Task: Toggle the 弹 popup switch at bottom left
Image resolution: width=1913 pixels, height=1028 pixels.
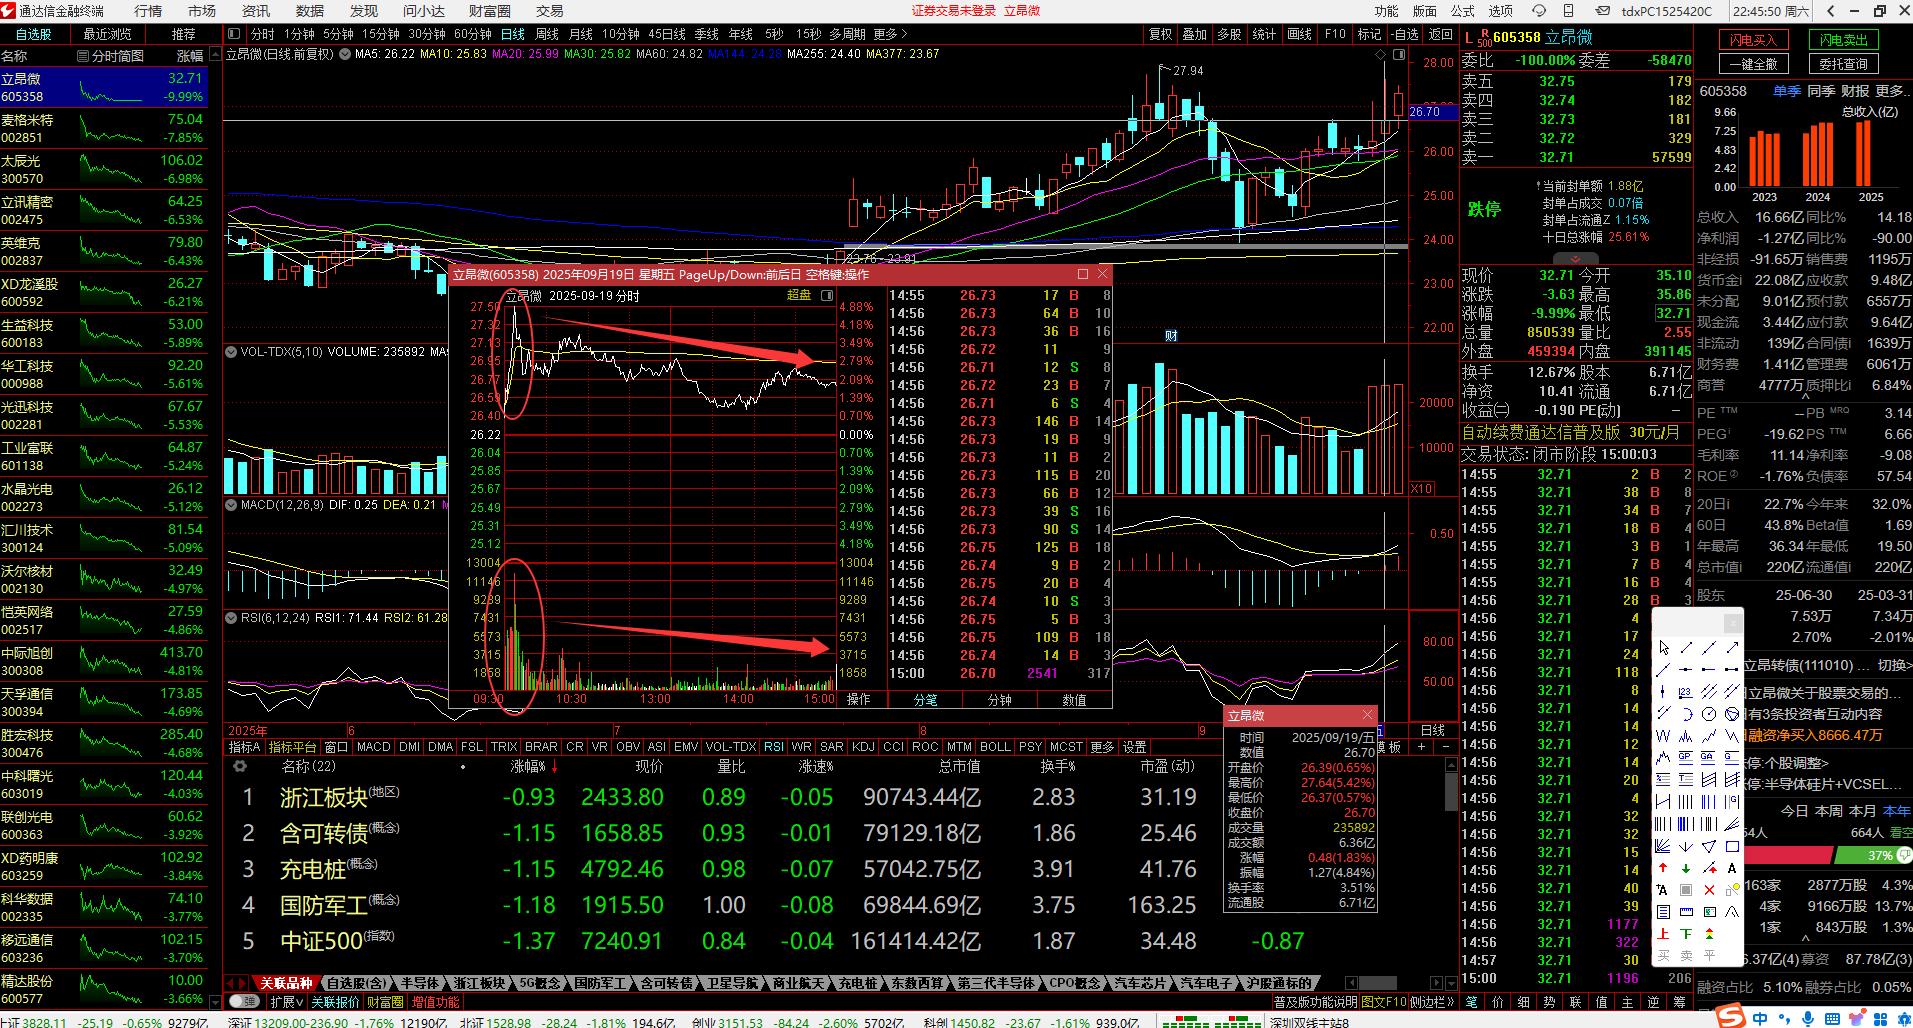Action: (243, 1001)
